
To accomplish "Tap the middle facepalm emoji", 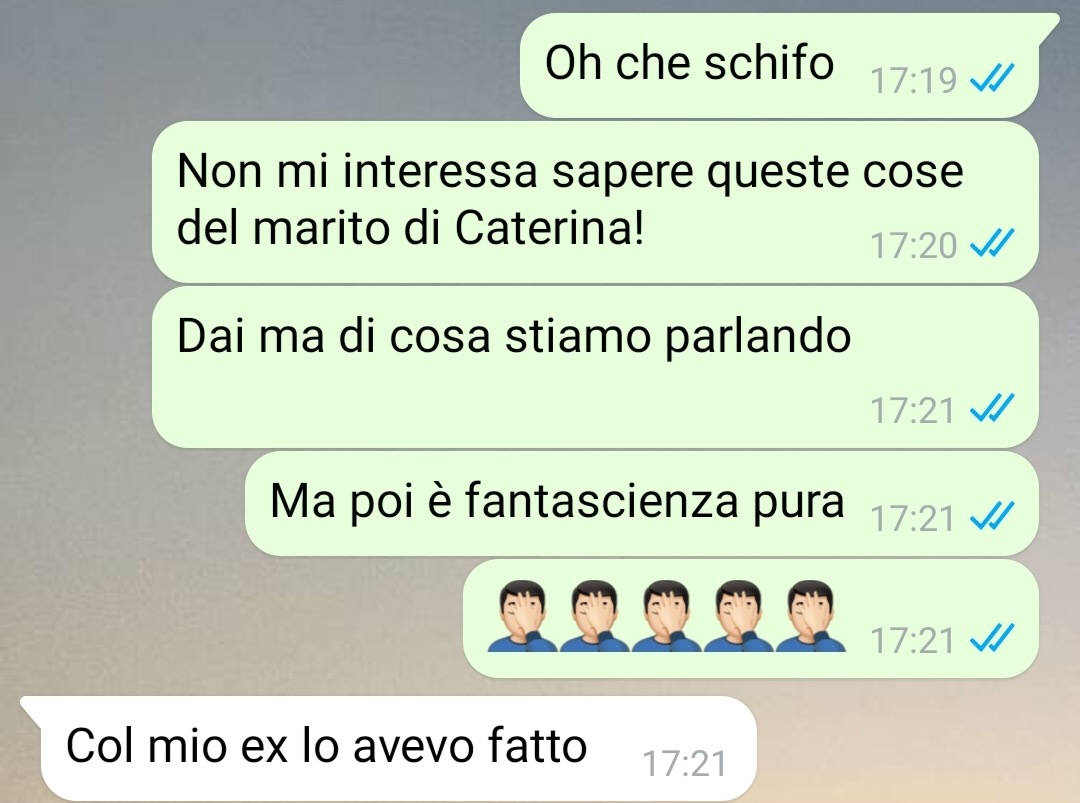I will tap(667, 616).
